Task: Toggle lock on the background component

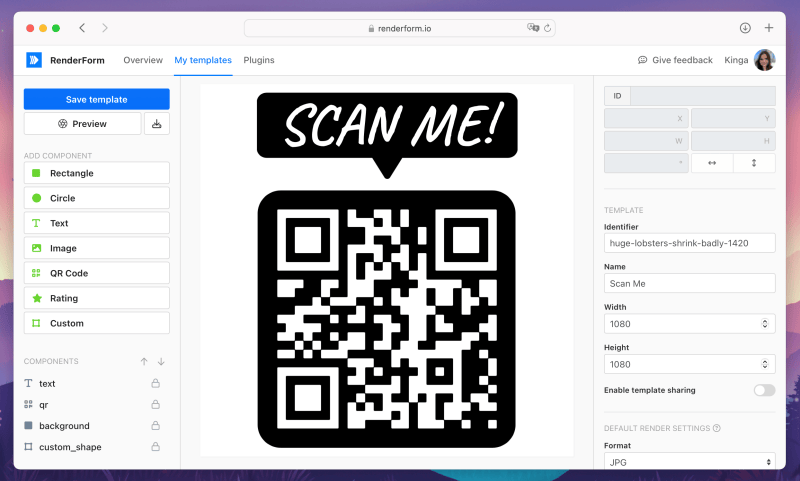Action: tap(156, 425)
